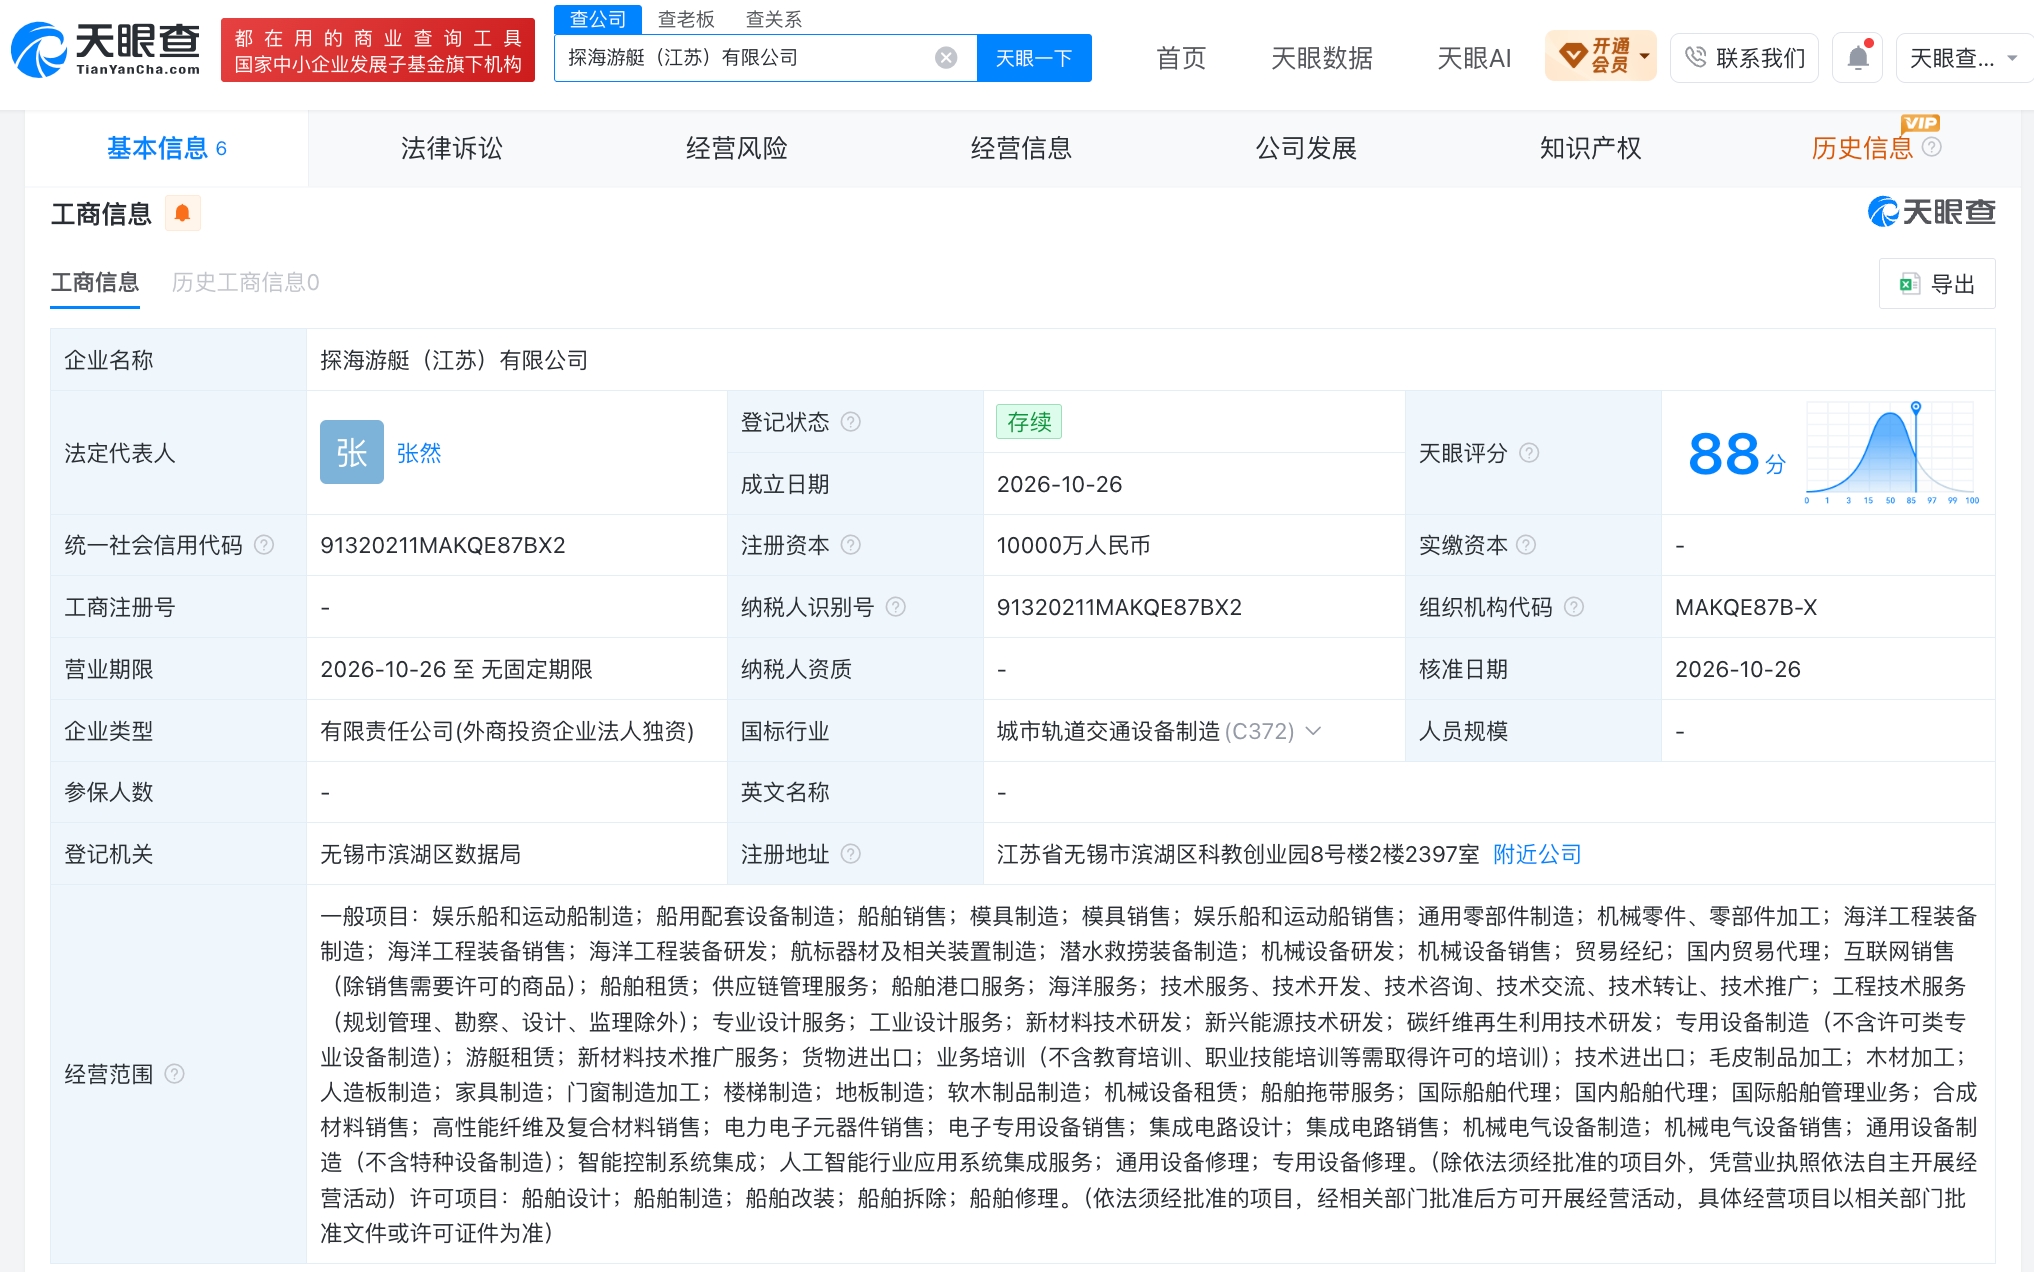Open help icon next to 天眼评分
The height and width of the screenshot is (1272, 2034).
click(x=1529, y=453)
